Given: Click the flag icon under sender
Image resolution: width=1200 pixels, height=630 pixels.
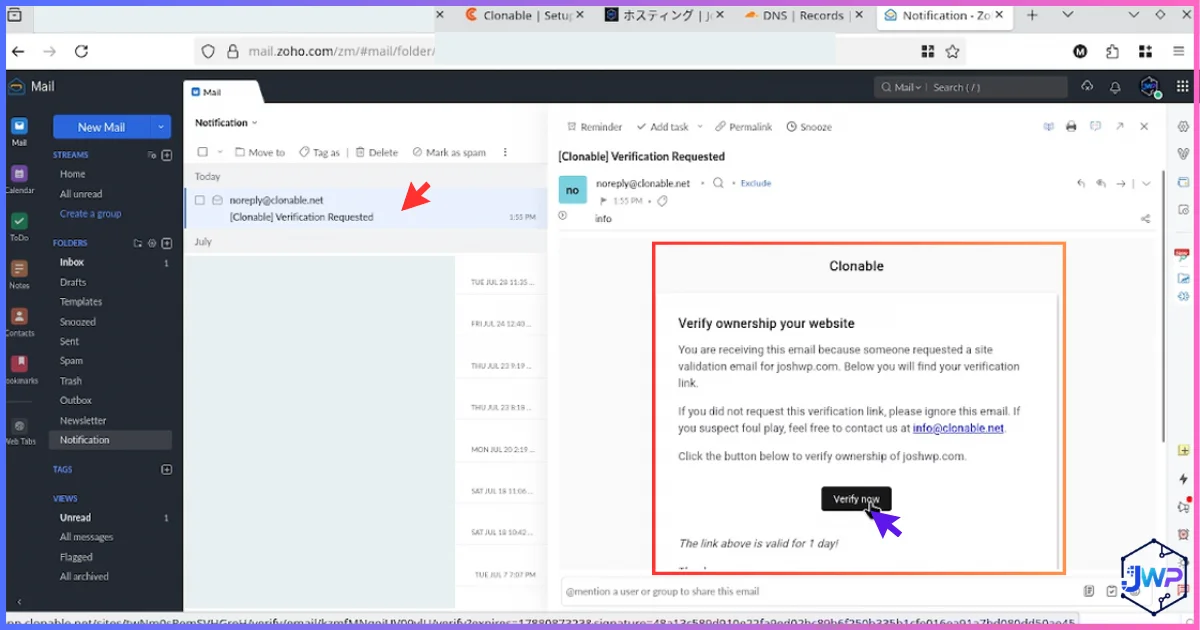Looking at the screenshot, I should [603, 201].
